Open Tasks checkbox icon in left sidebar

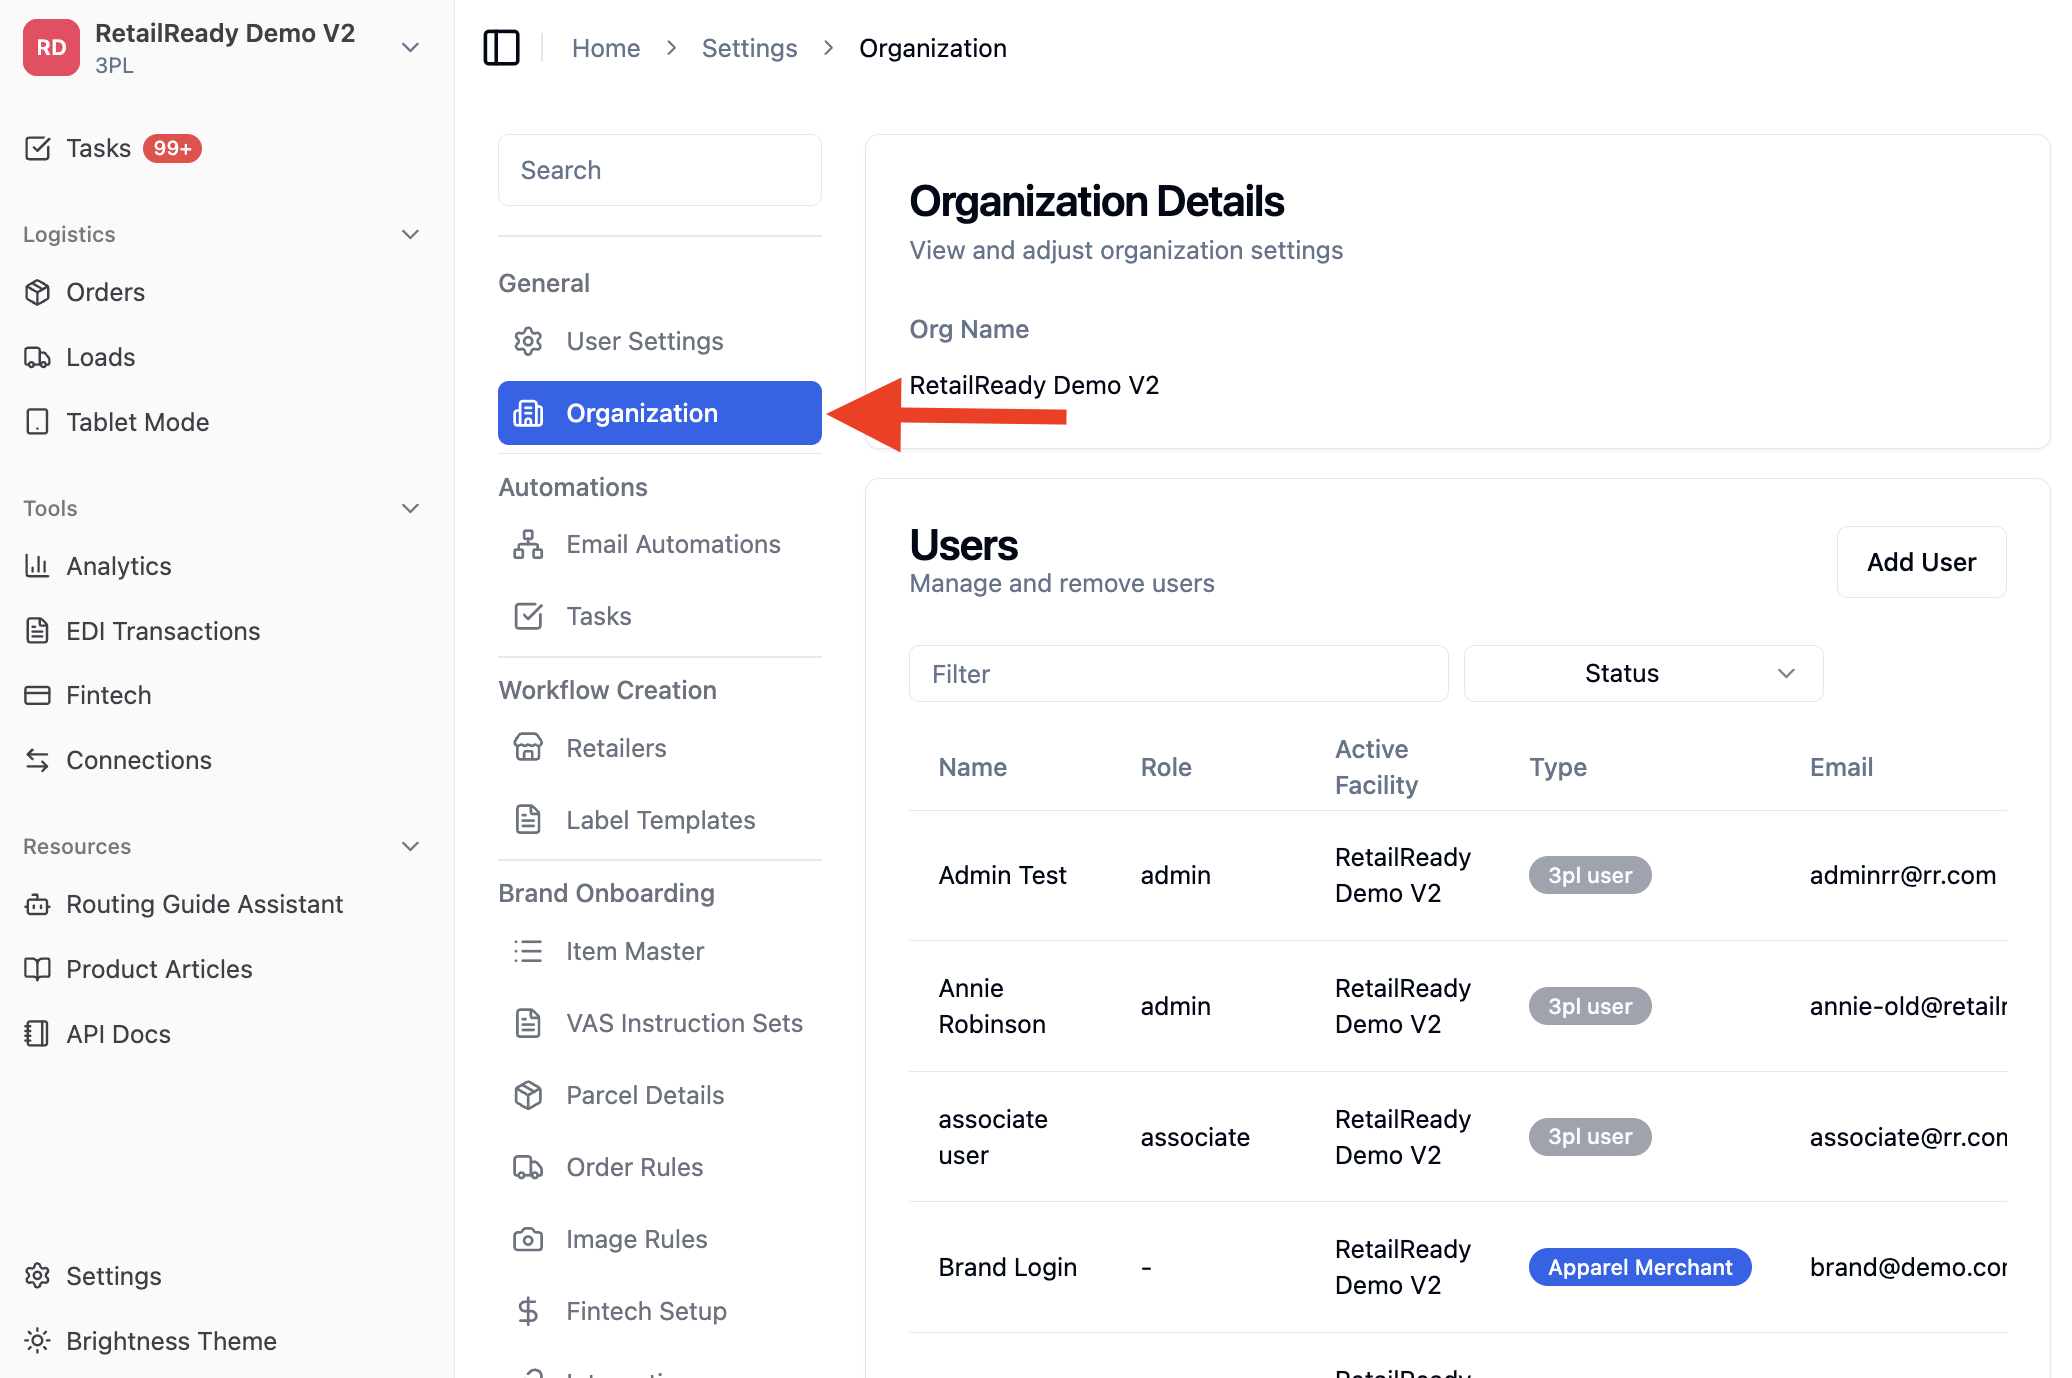pos(37,148)
